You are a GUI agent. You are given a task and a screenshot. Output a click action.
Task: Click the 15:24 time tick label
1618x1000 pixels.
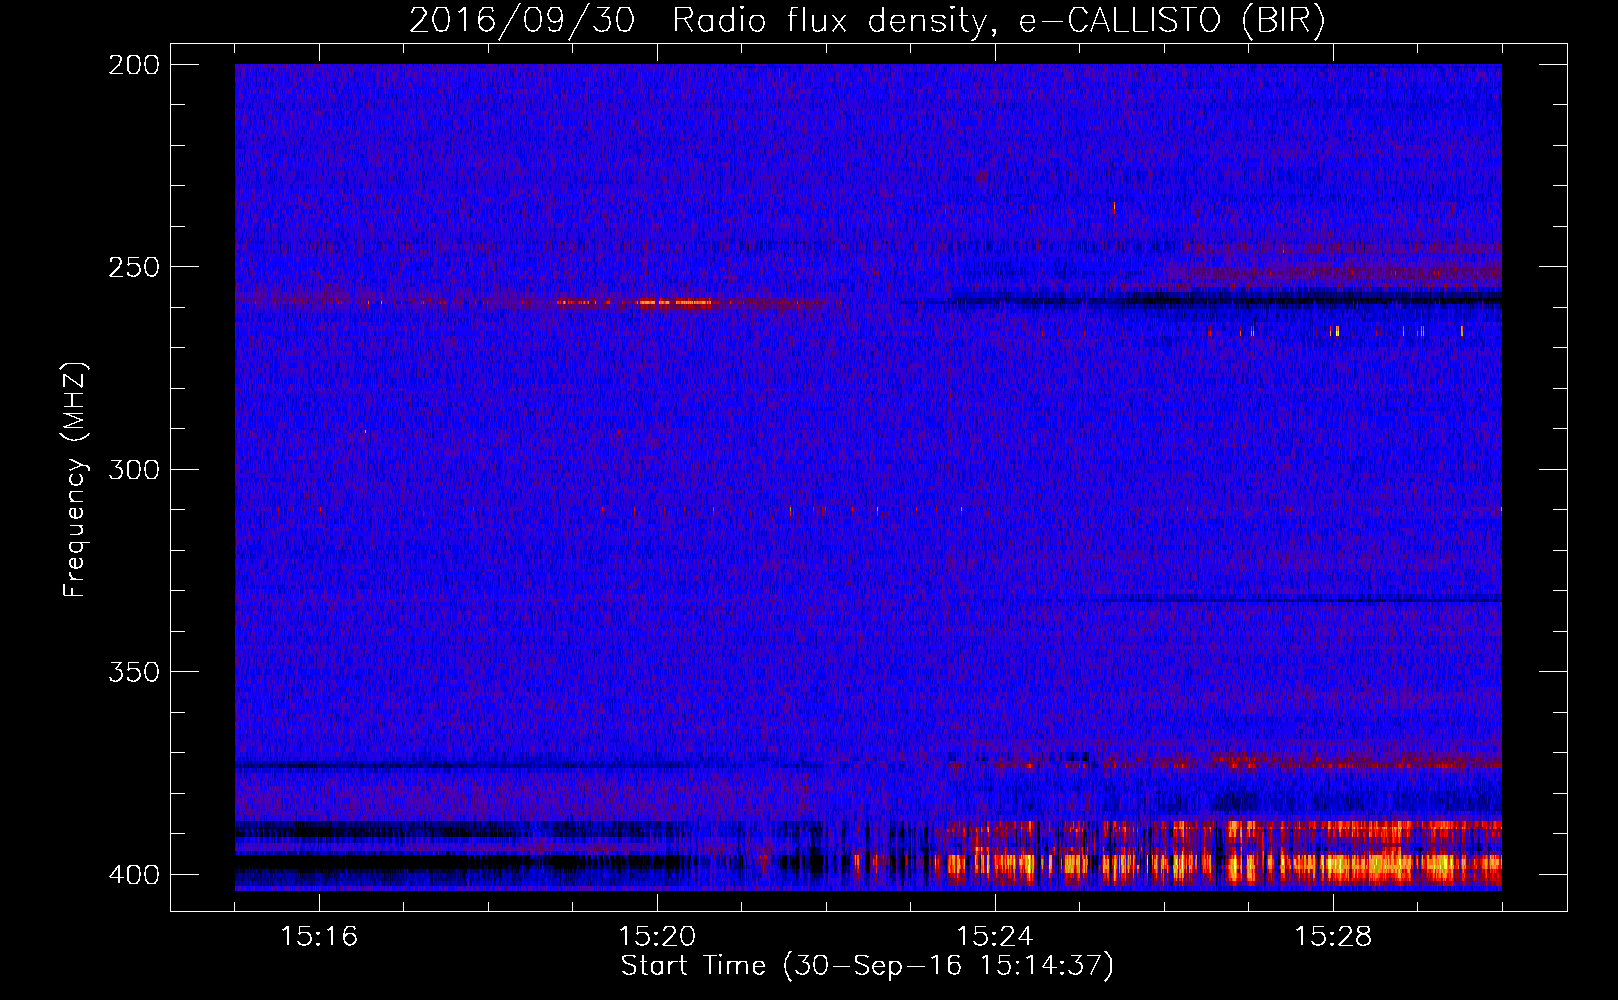tap(995, 936)
